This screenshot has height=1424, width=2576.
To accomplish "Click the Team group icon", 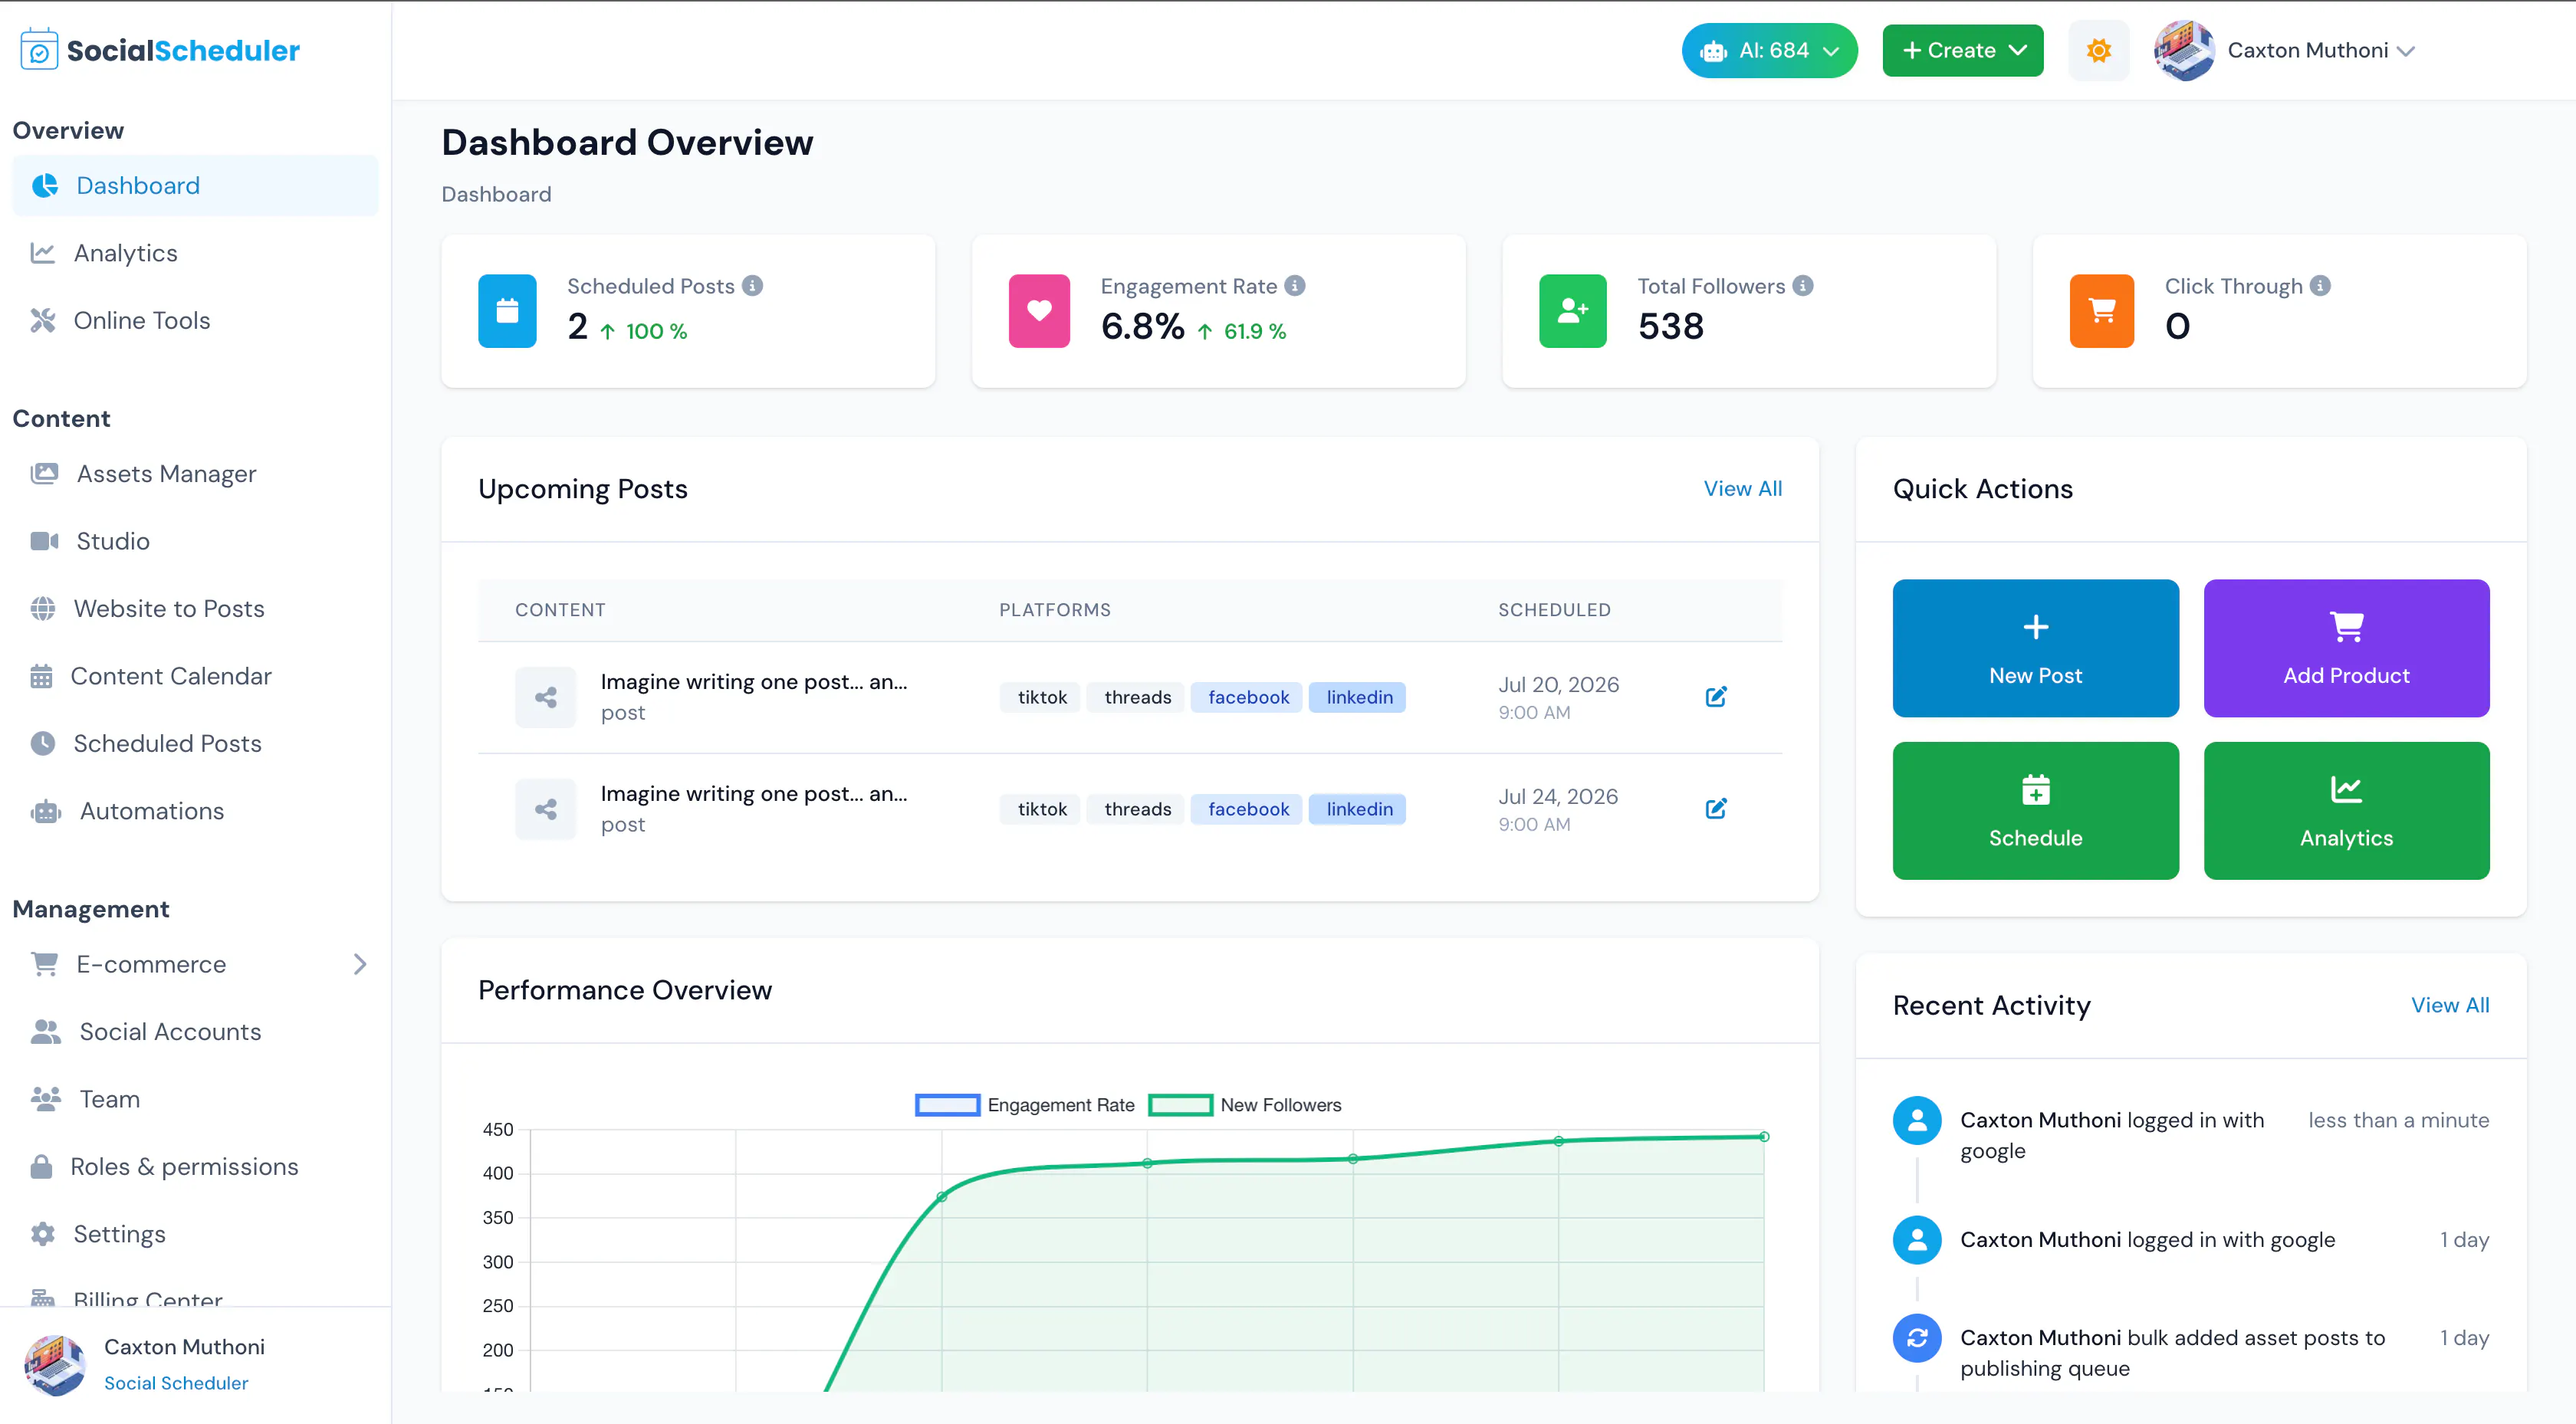I will click(x=45, y=1099).
